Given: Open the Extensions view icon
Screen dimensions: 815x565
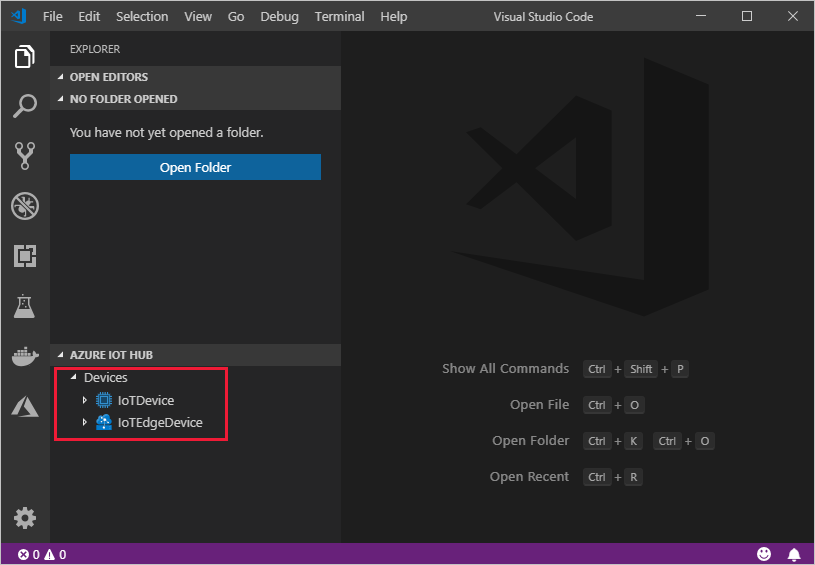Looking at the screenshot, I should [24, 256].
